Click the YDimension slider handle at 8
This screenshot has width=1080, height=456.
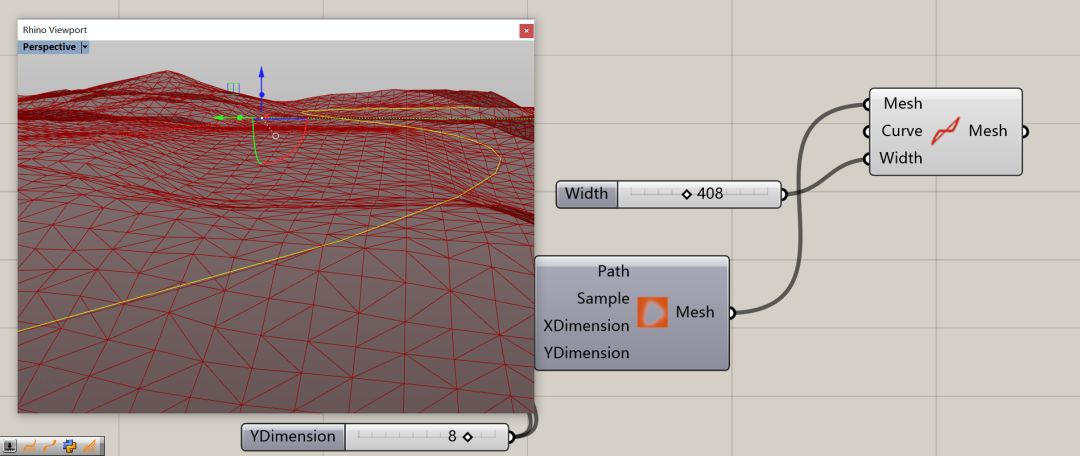coord(467,437)
